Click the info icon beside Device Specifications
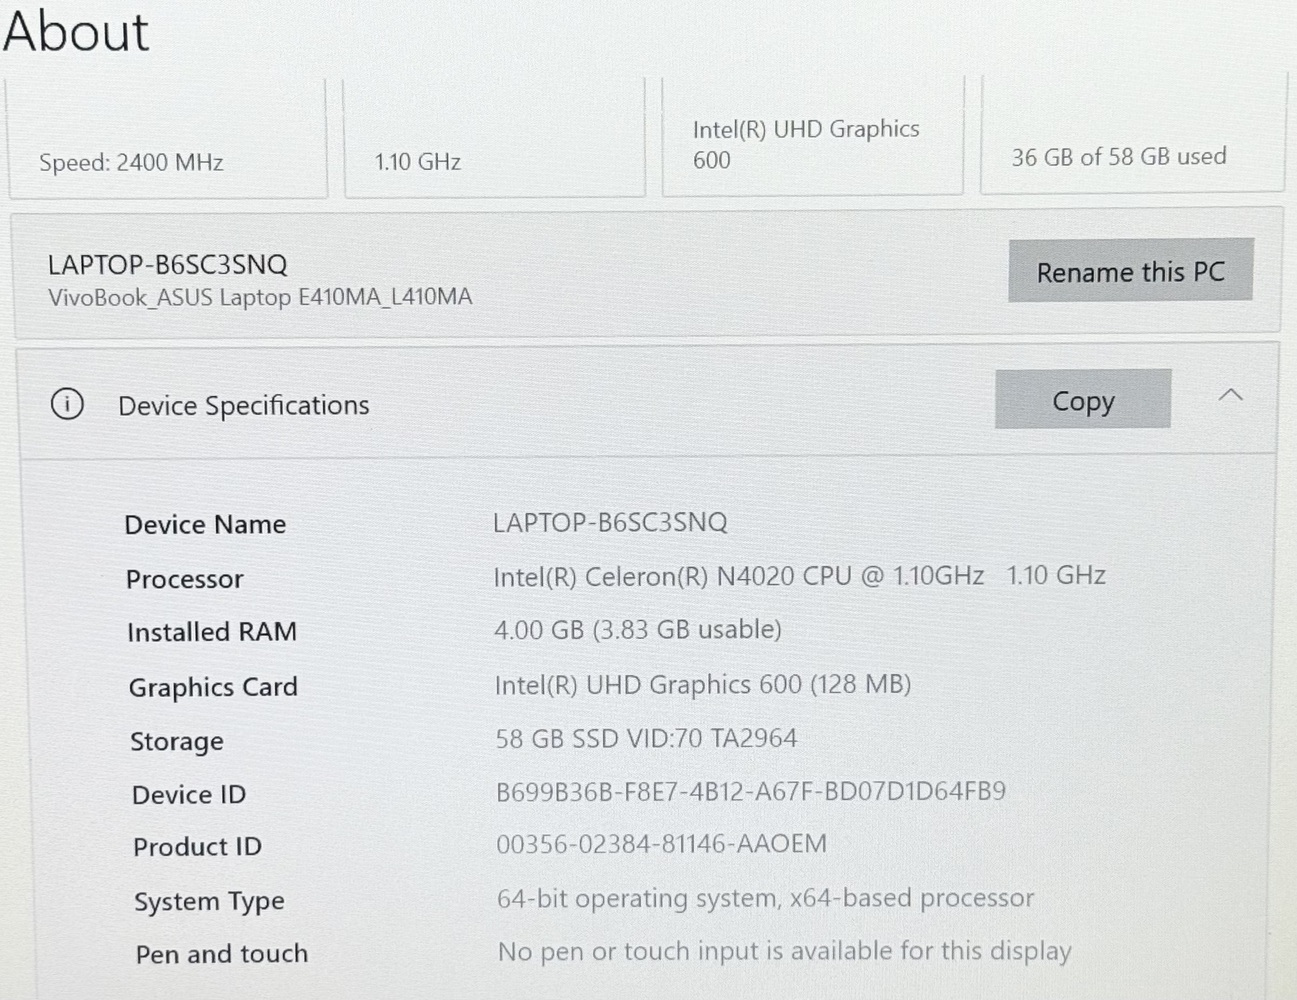 (x=67, y=404)
